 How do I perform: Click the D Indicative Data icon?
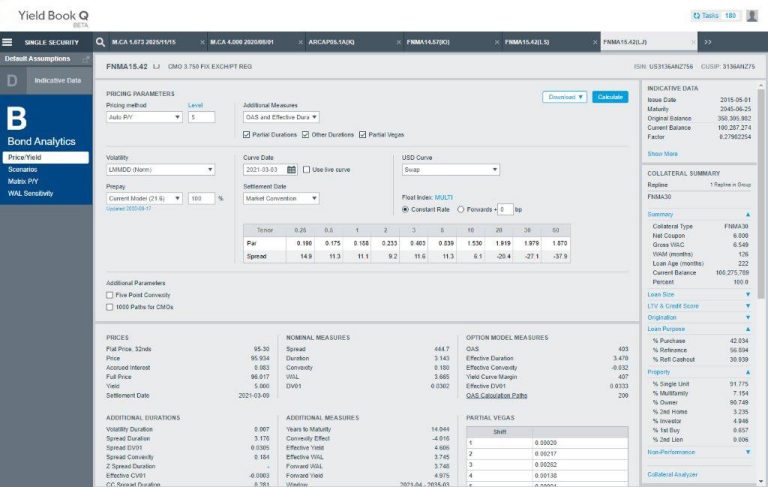pos(12,80)
